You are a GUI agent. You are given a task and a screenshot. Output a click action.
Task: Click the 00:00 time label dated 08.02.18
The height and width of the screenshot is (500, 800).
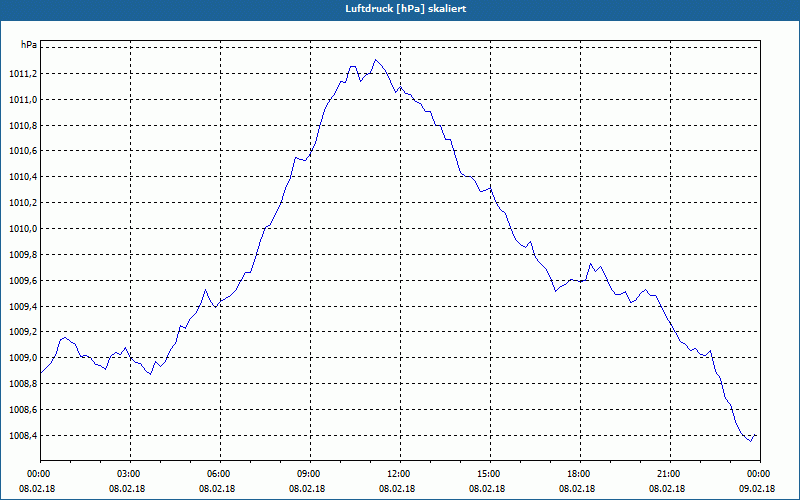click(41, 474)
